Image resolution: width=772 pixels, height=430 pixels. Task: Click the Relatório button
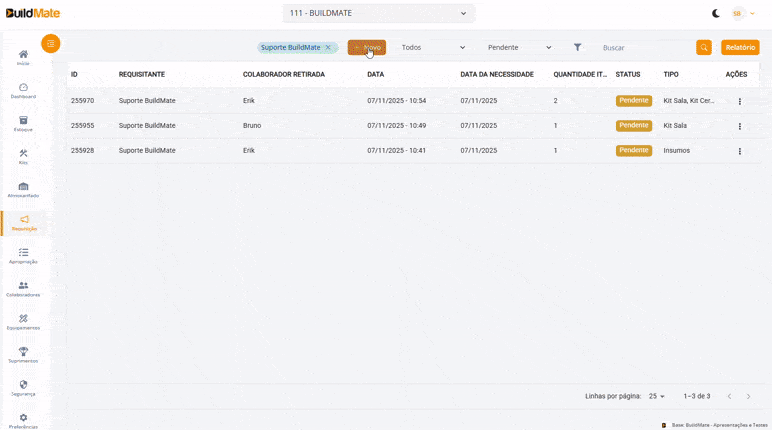740,48
